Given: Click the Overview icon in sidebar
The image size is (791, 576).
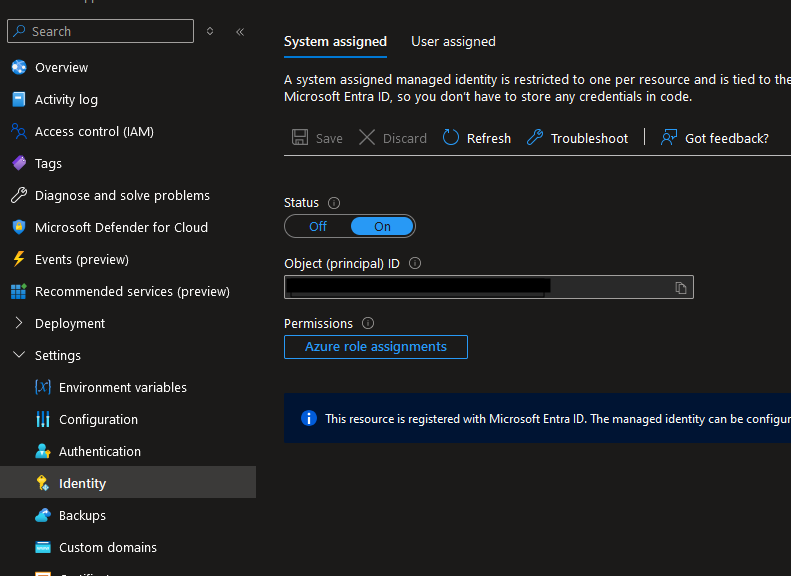Looking at the screenshot, I should [18, 67].
